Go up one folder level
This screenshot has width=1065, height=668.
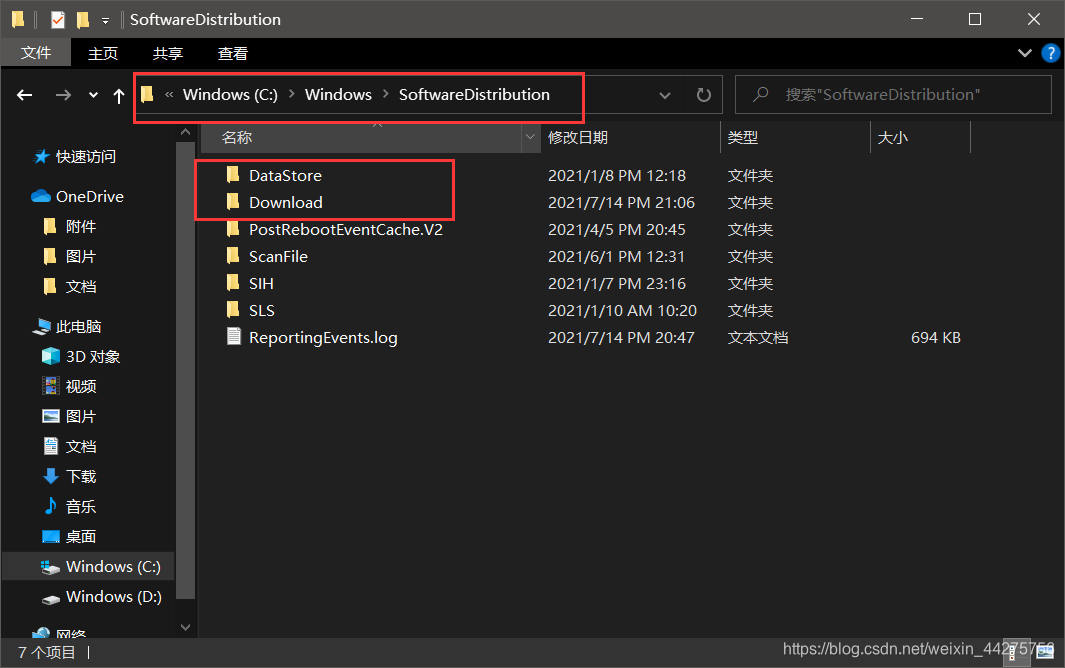point(119,95)
